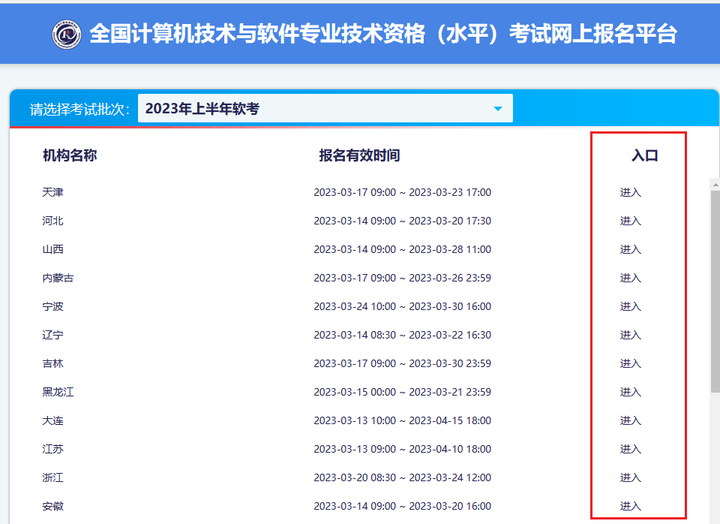Click the 机构名称 column header

click(x=70, y=155)
